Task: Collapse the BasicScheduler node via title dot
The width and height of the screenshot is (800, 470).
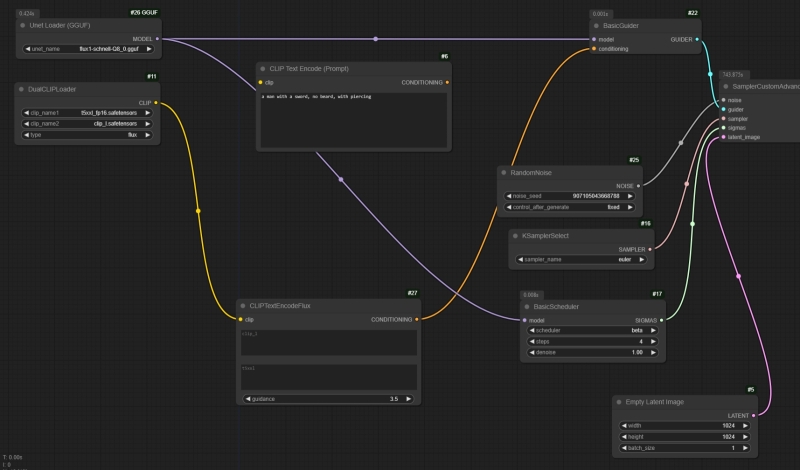Action: [x=526, y=306]
